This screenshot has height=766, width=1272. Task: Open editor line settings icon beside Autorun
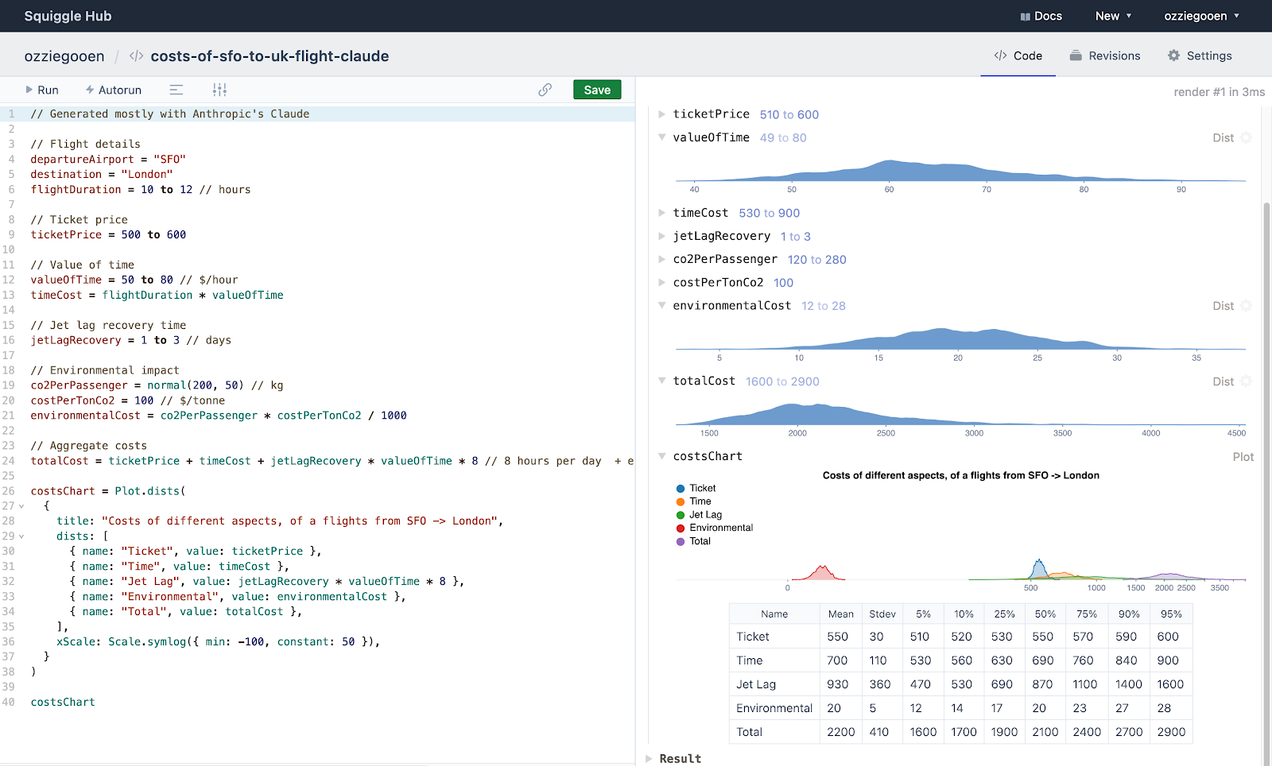tap(176, 89)
